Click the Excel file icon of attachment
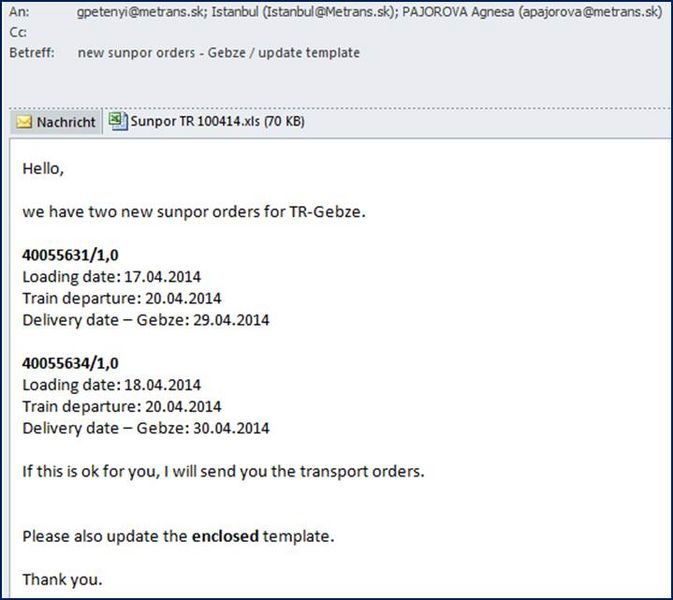Image resolution: width=673 pixels, height=600 pixels. tap(118, 121)
